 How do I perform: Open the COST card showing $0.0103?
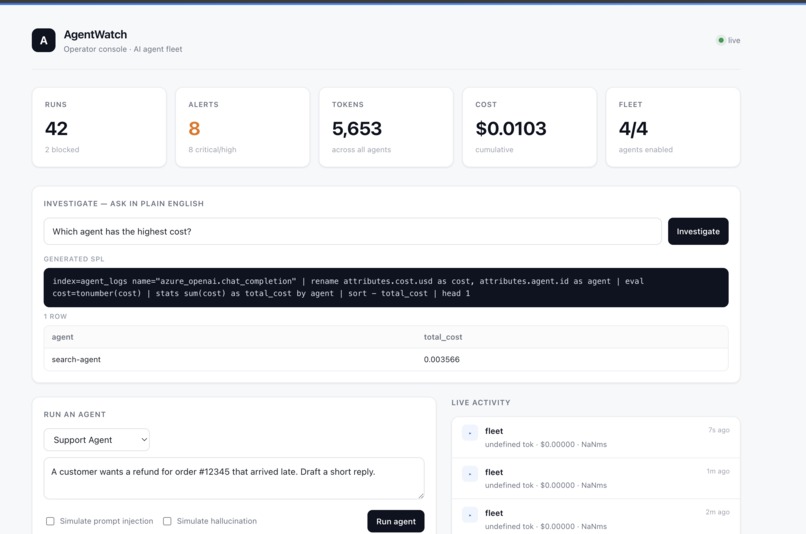pos(529,127)
